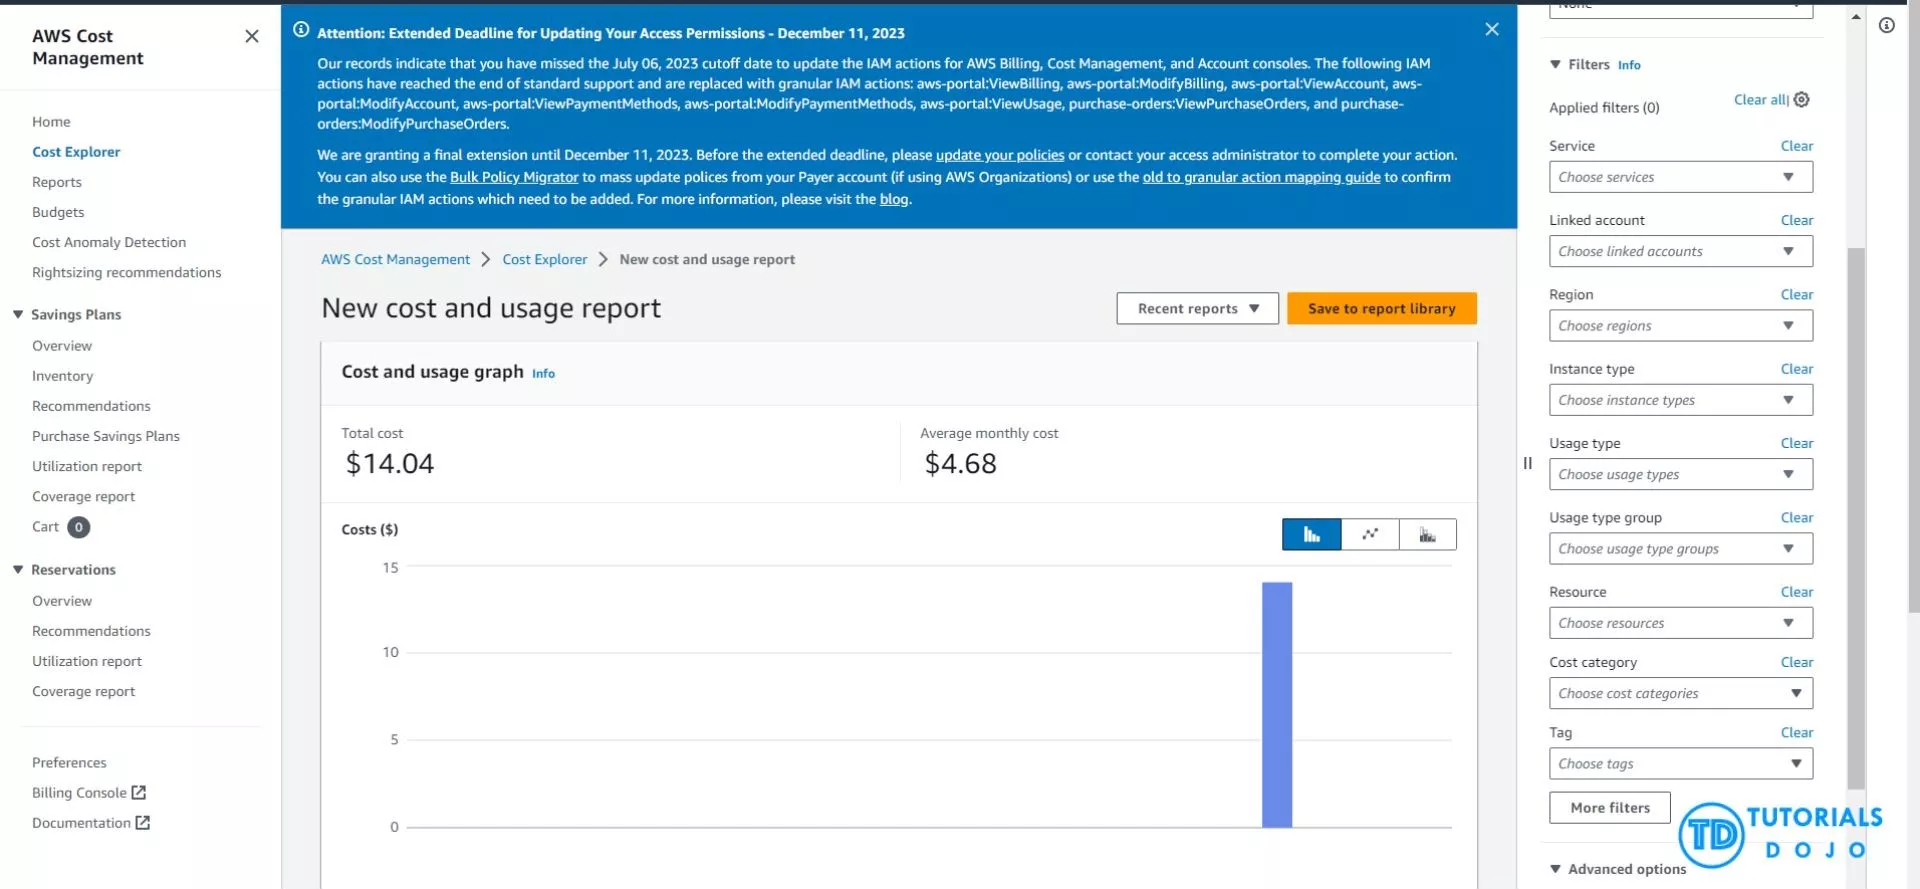Dismiss the blue attention banner
Viewport: 1920px width, 889px height.
[1491, 29]
